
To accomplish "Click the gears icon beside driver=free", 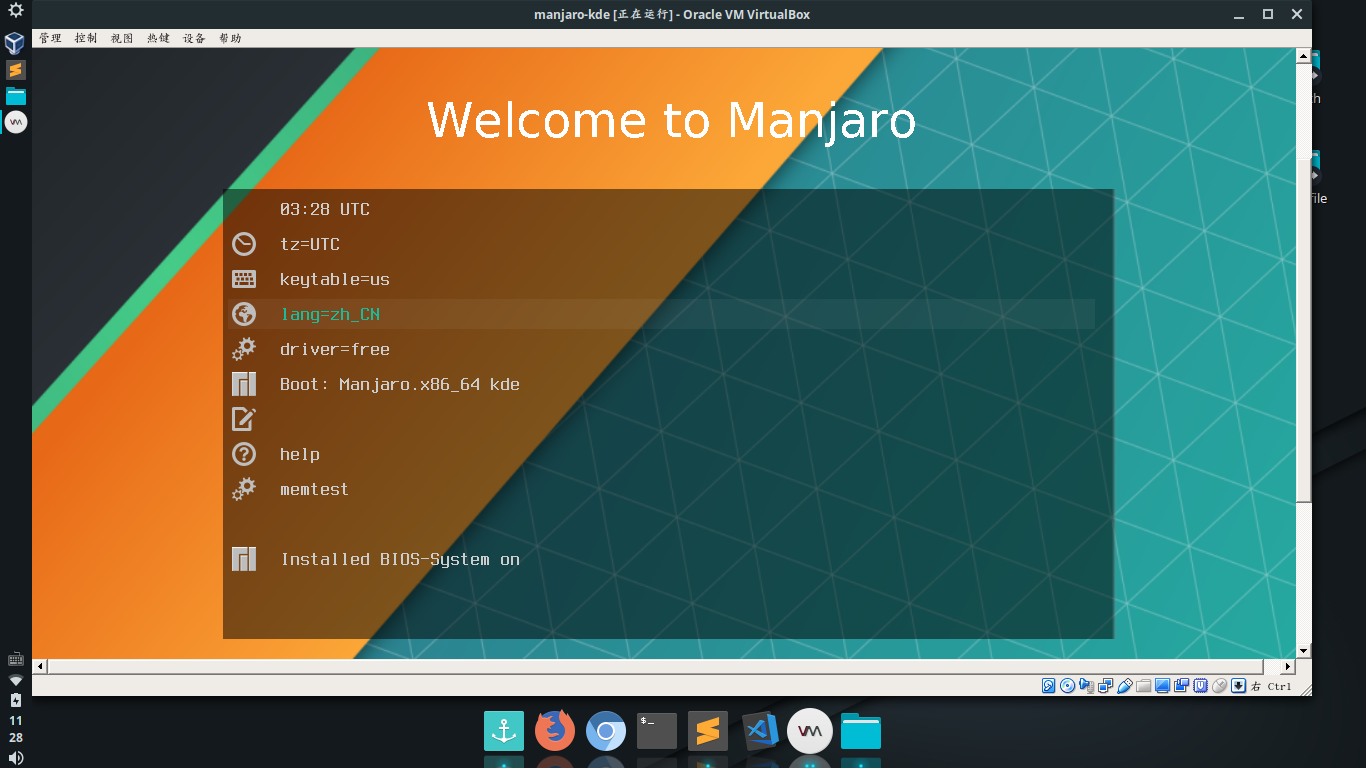I will [x=244, y=349].
